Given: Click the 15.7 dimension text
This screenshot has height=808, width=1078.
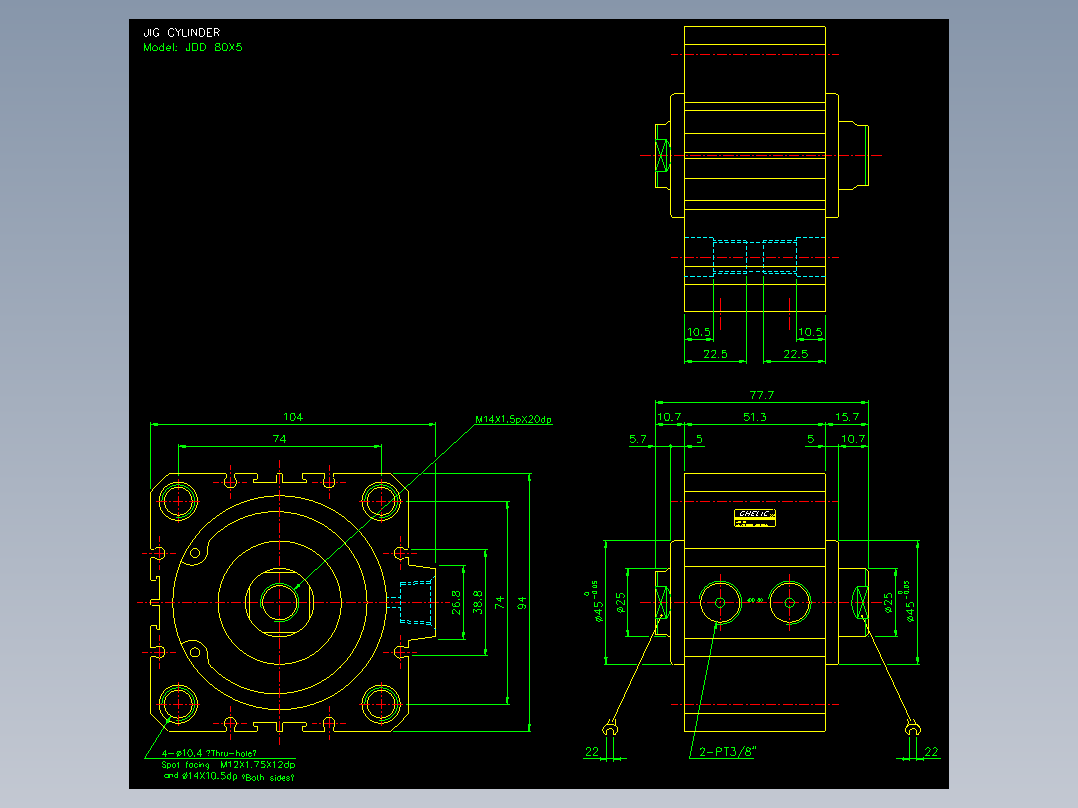Looking at the screenshot, I should (x=847, y=417).
